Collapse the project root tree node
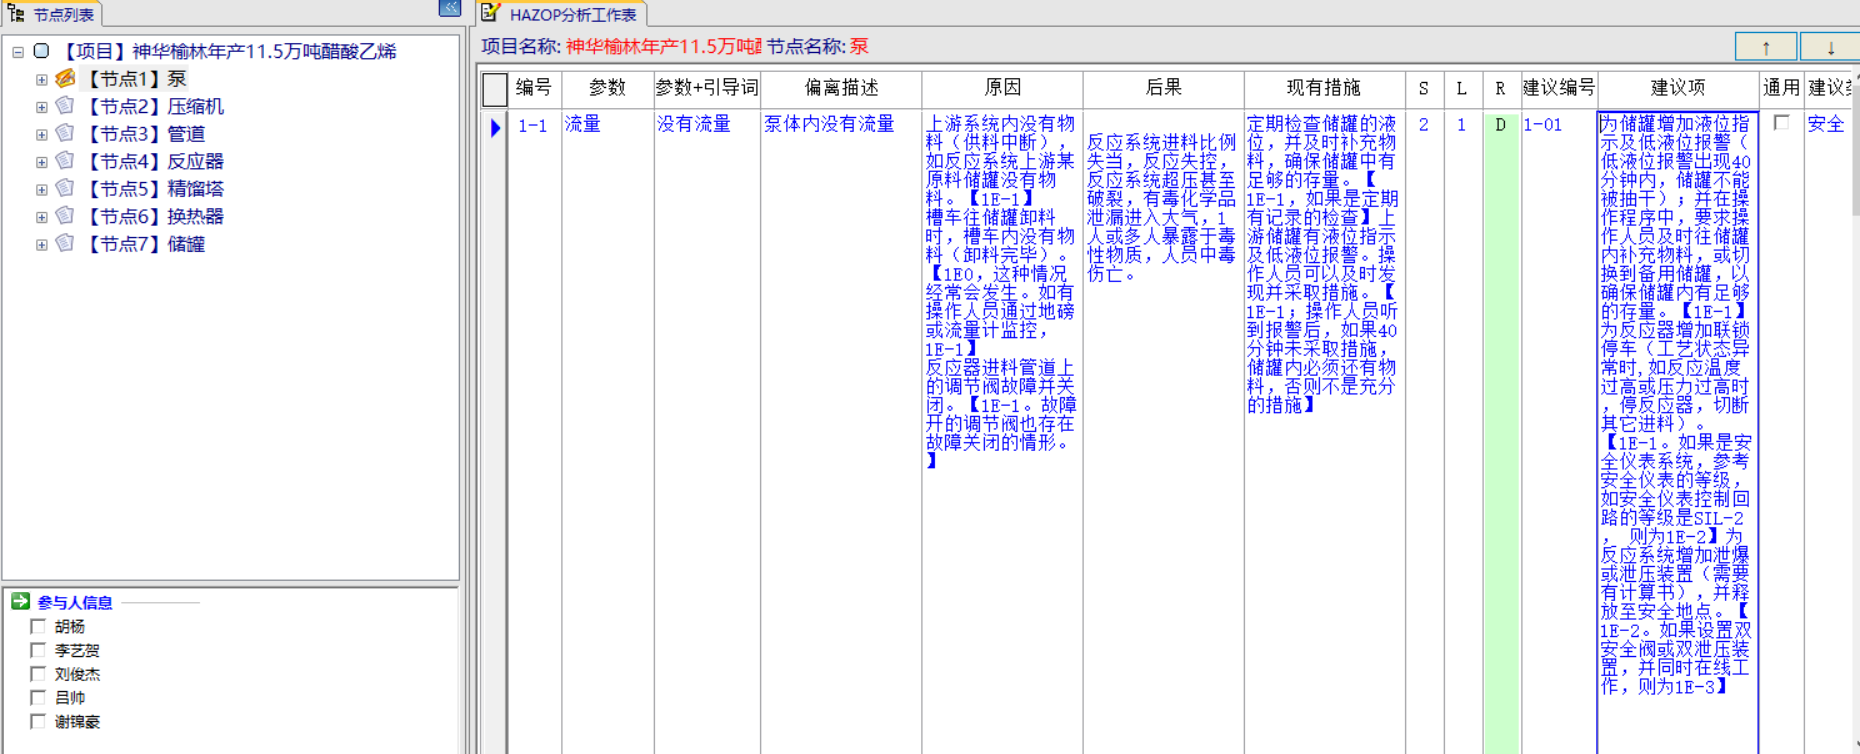1860x754 pixels. point(18,52)
